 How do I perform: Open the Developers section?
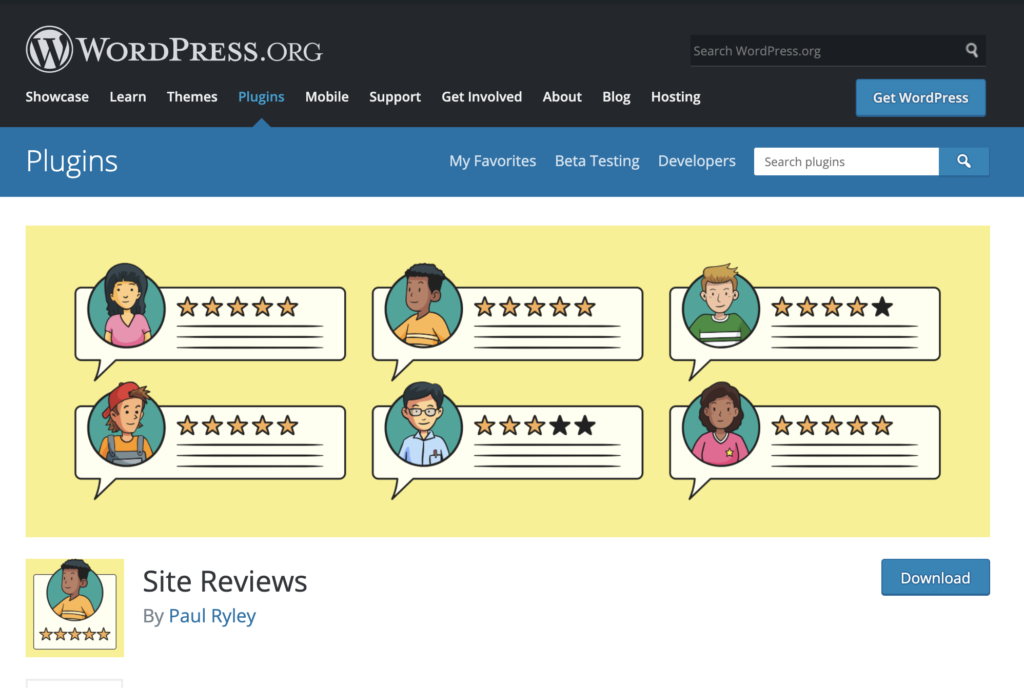pos(696,161)
